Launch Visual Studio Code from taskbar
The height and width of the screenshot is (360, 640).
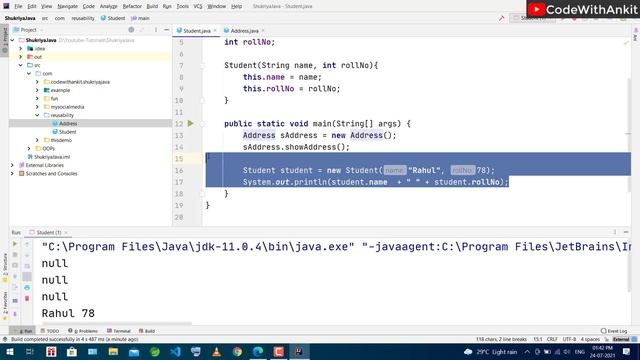point(176,351)
